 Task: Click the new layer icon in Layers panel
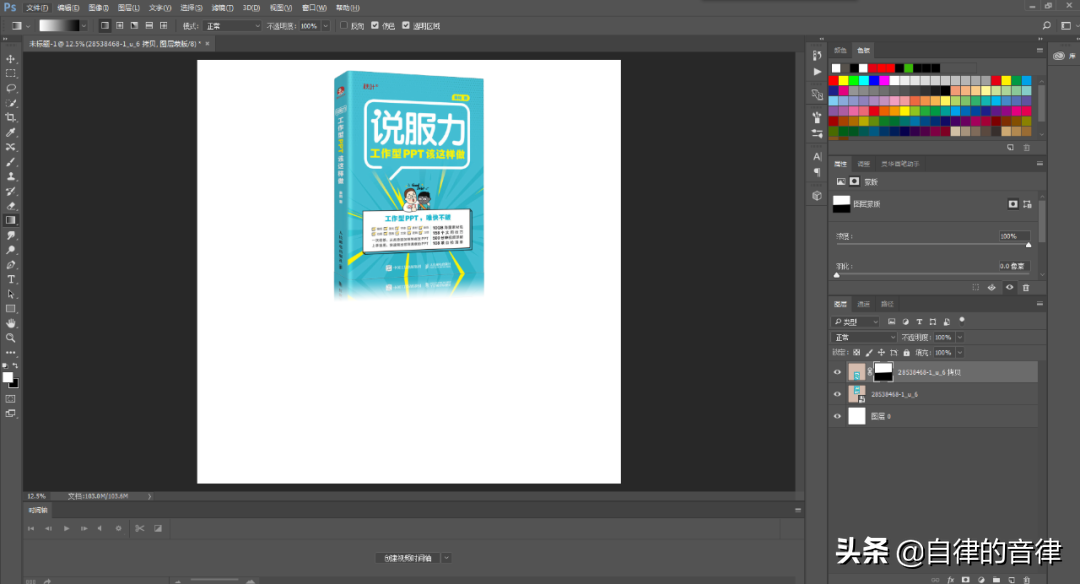click(1011, 580)
